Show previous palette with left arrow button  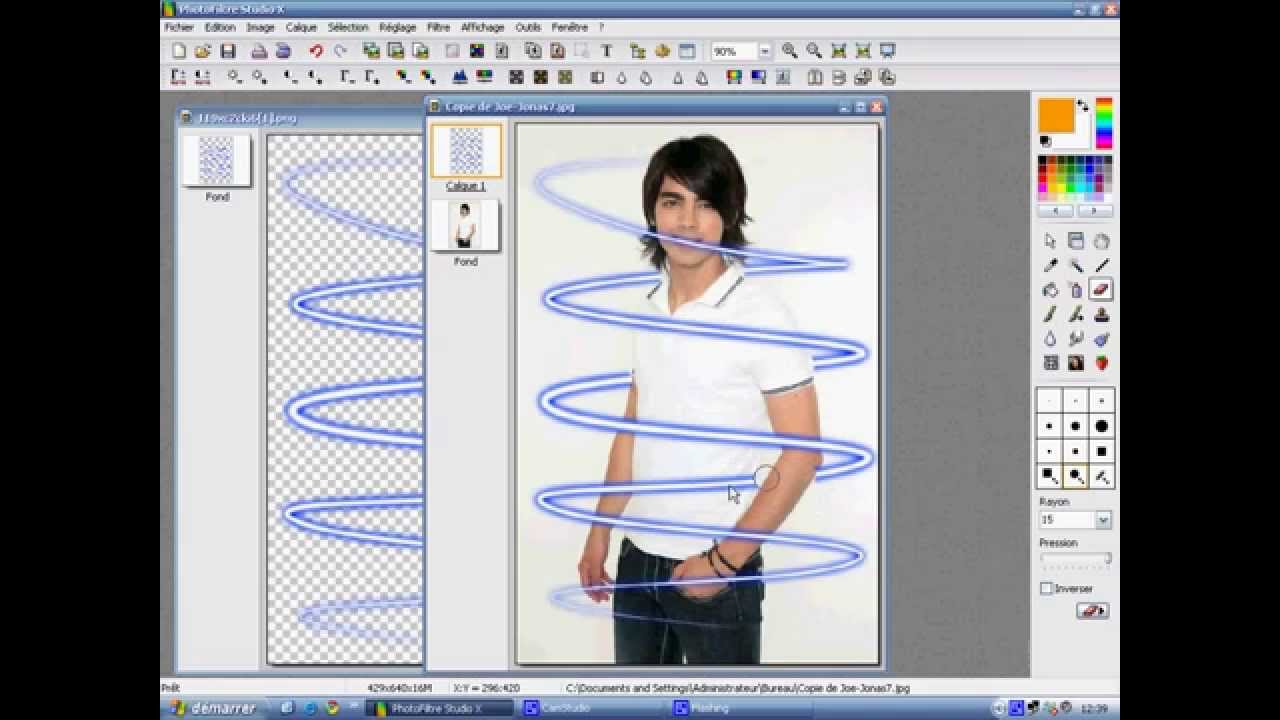click(x=1056, y=211)
